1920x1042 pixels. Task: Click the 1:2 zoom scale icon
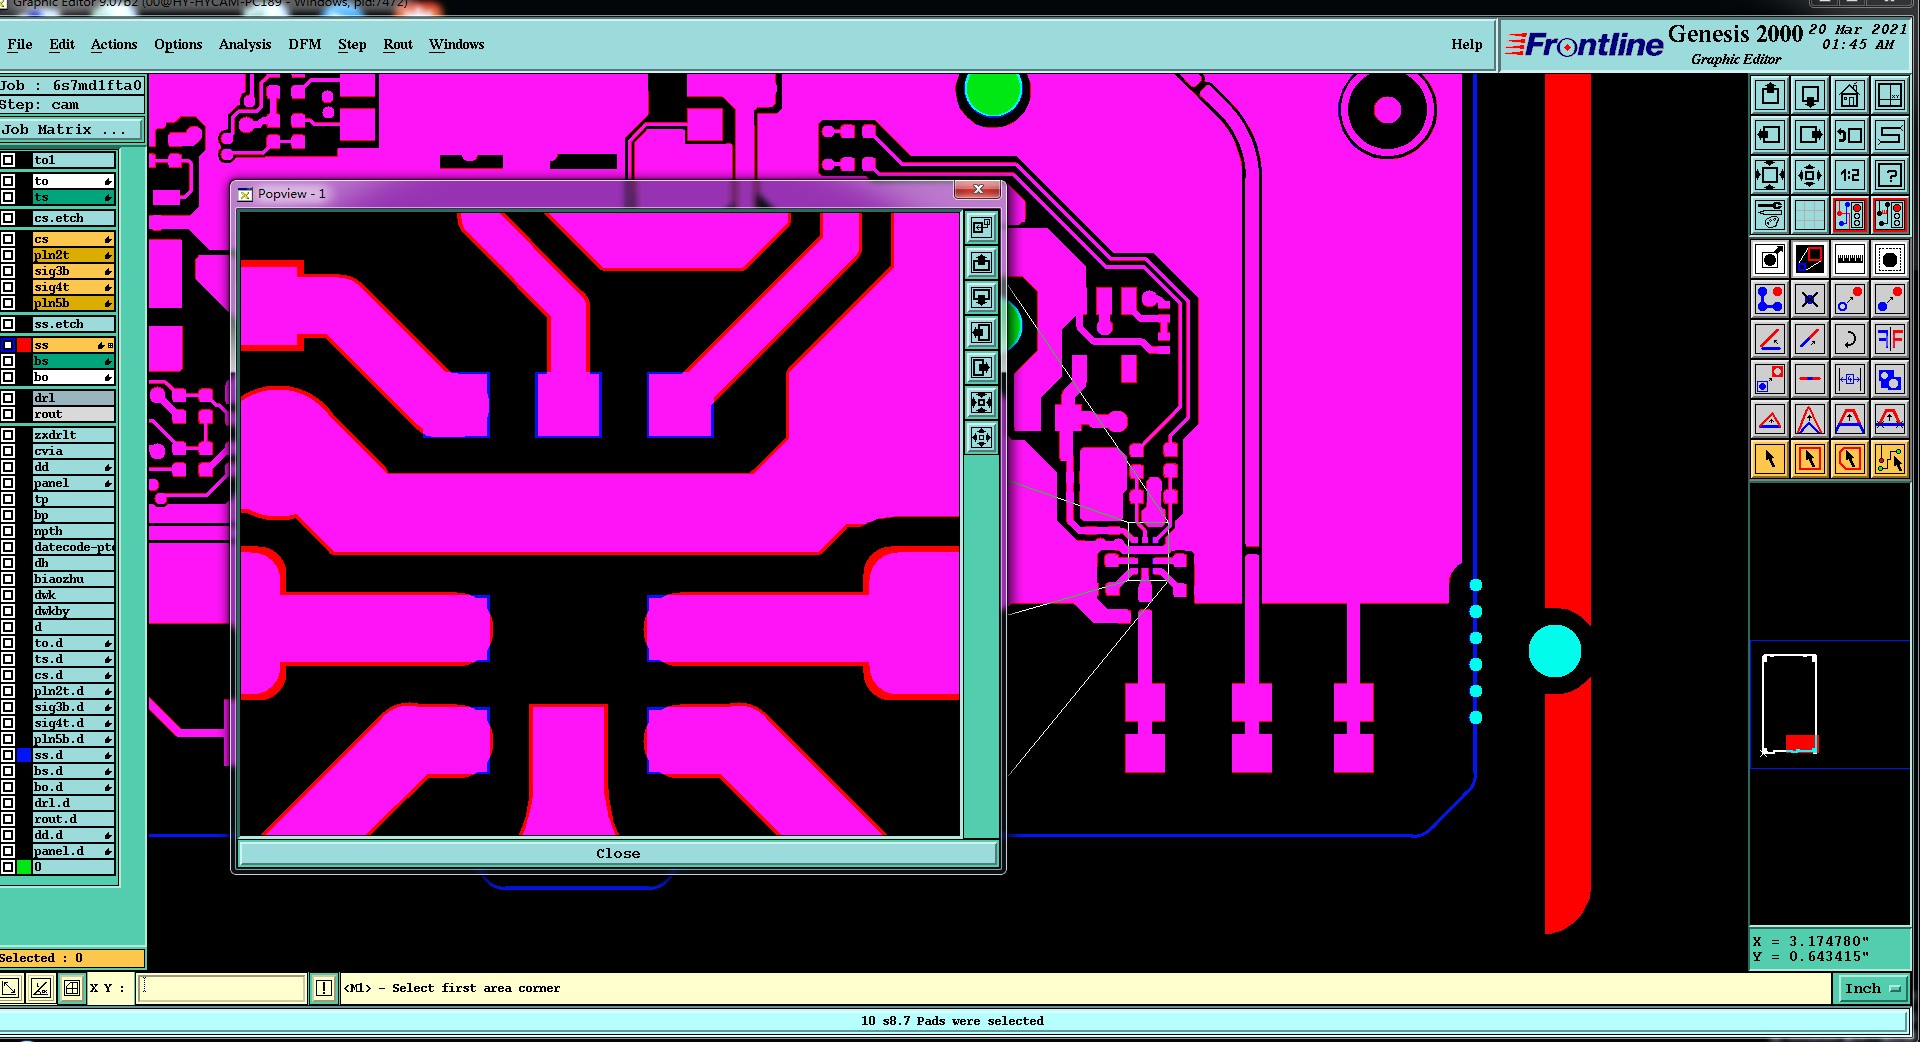click(x=1849, y=176)
